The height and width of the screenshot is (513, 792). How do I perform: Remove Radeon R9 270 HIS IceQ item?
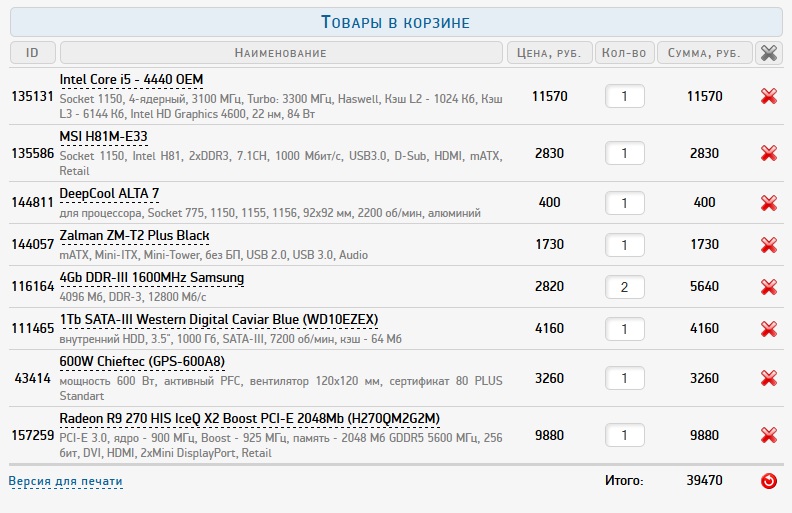[x=769, y=435]
